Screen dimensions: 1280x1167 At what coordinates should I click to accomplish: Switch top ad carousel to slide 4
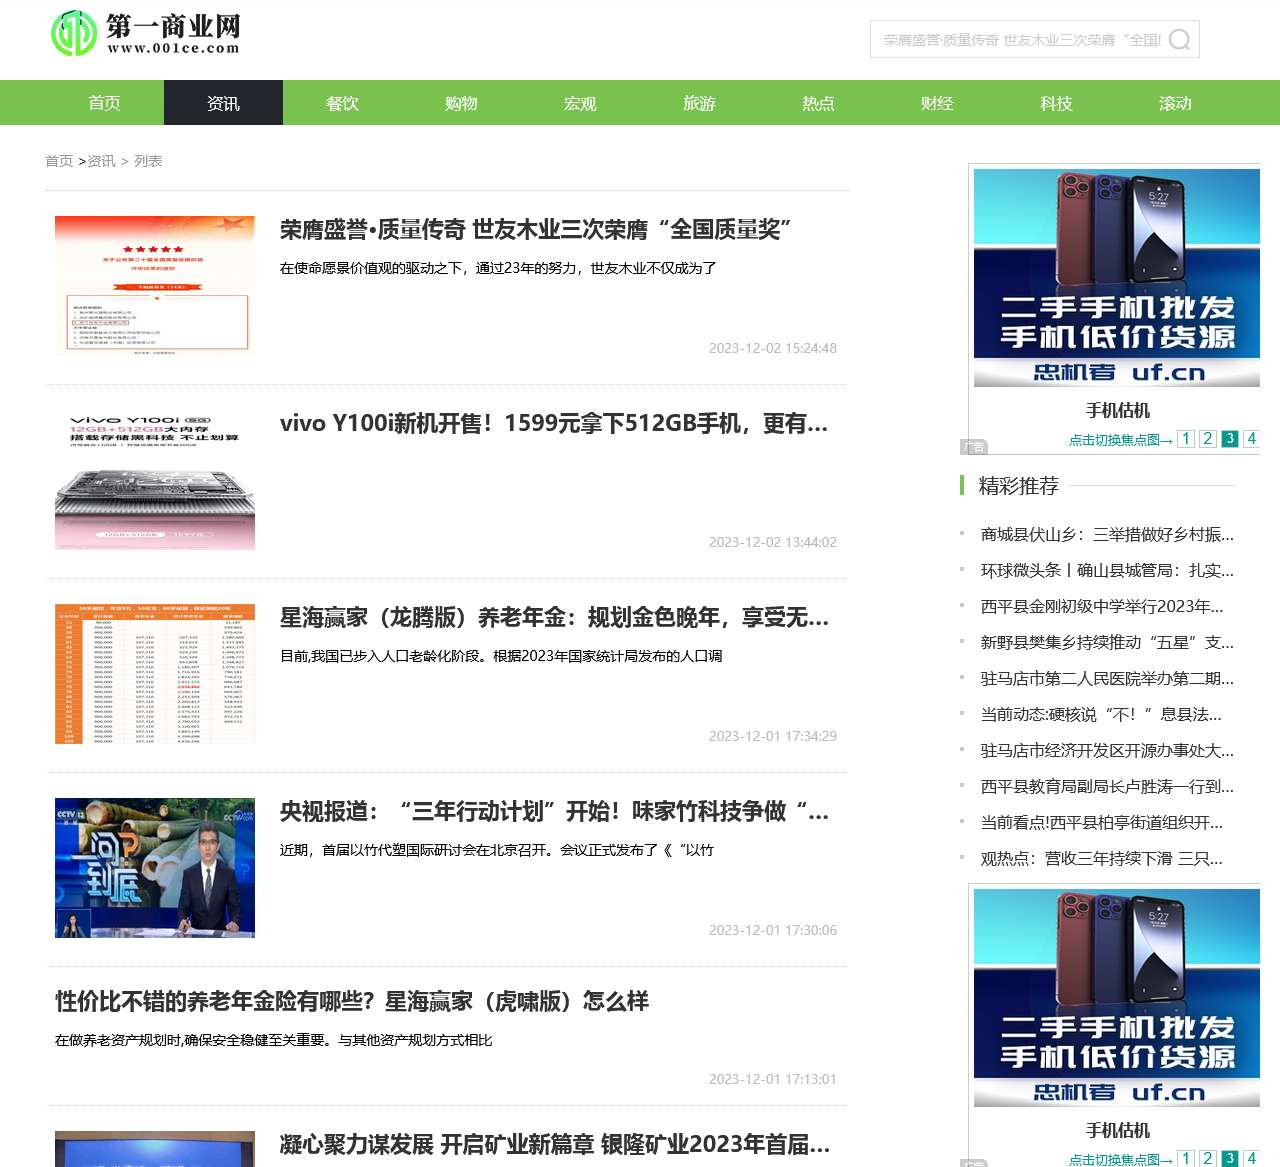(x=1251, y=439)
